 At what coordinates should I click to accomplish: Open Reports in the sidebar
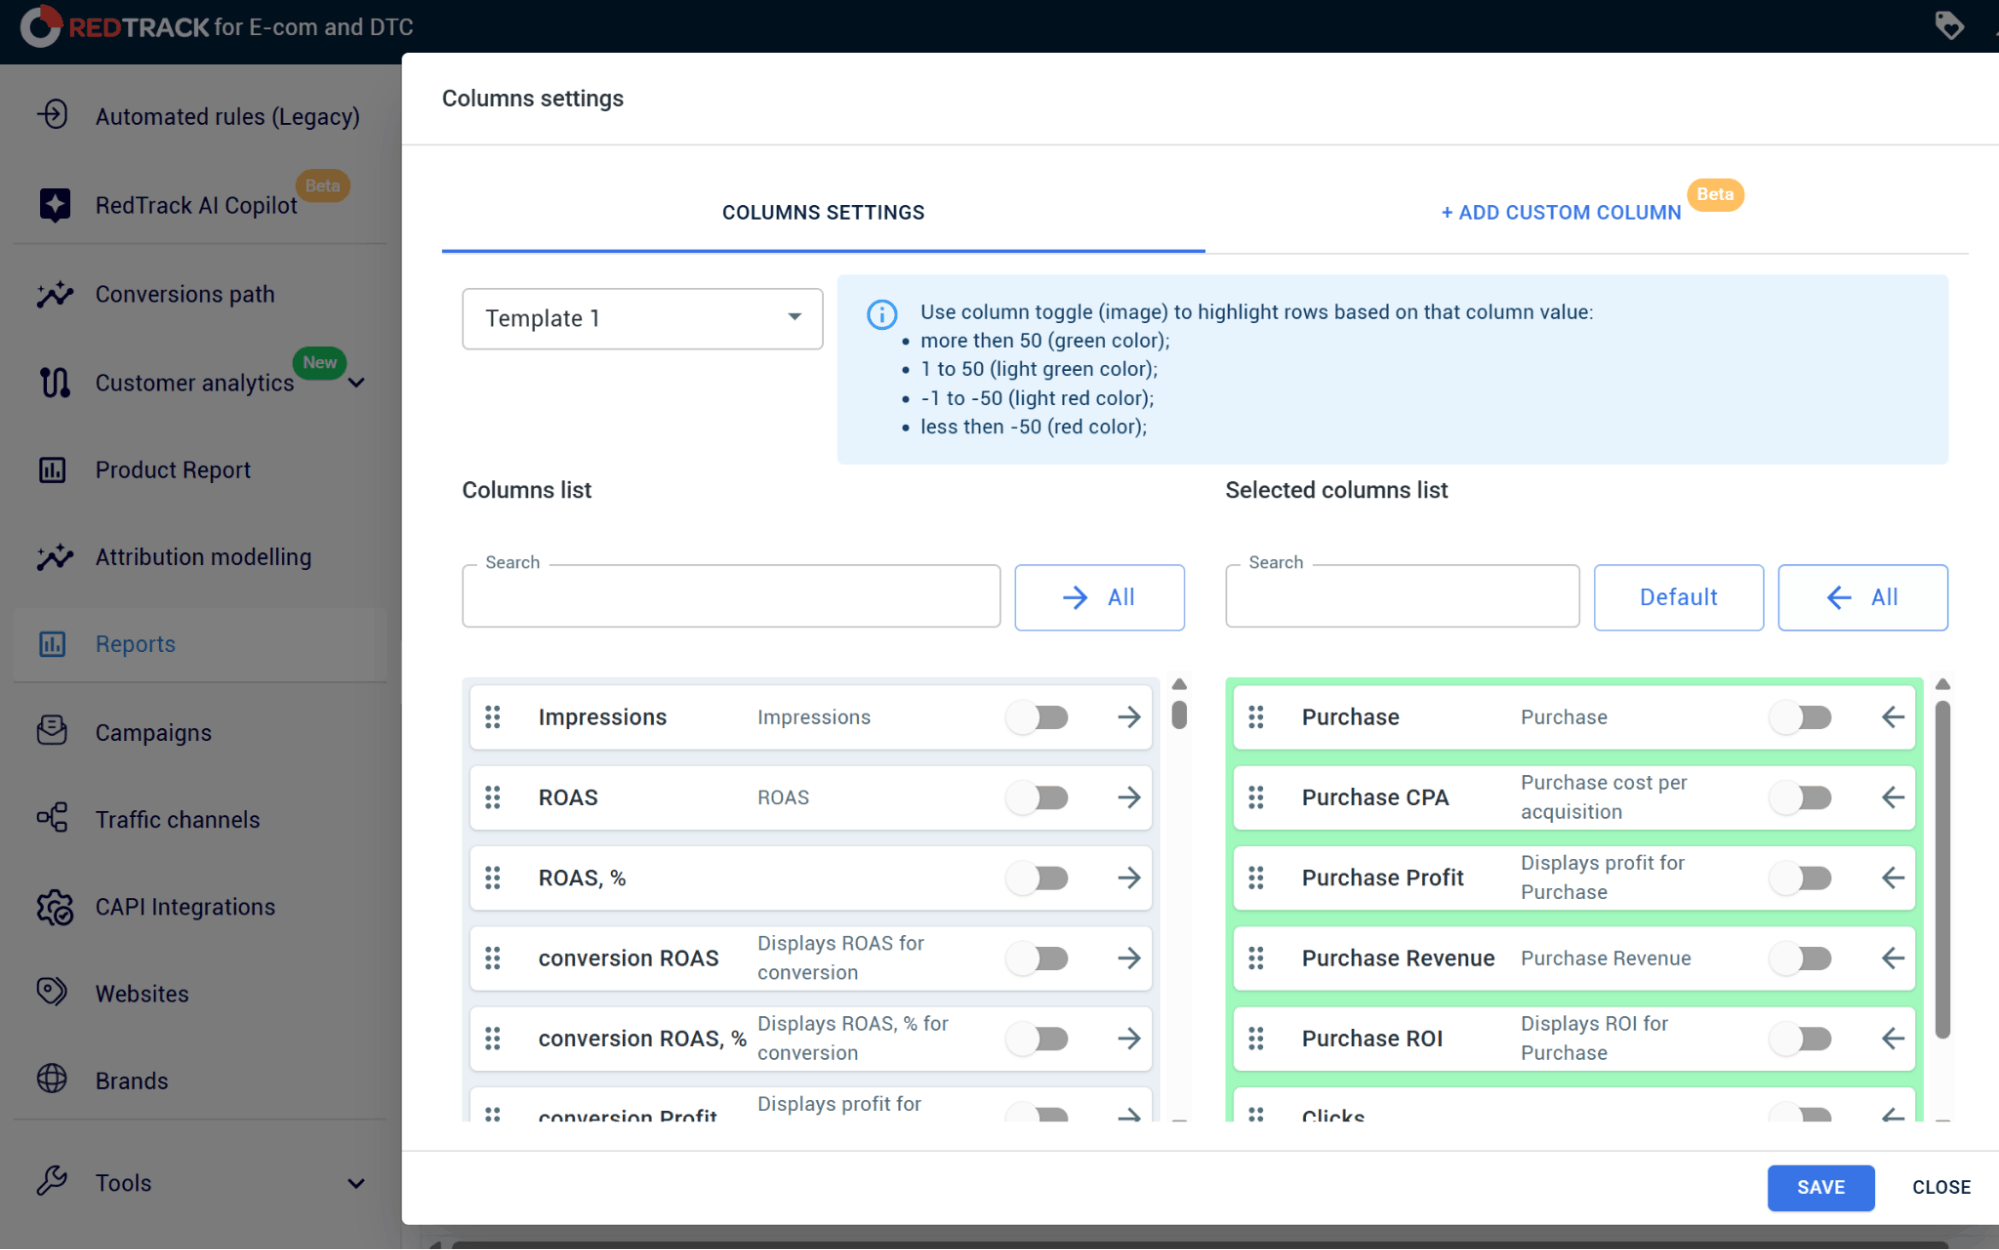click(200, 644)
